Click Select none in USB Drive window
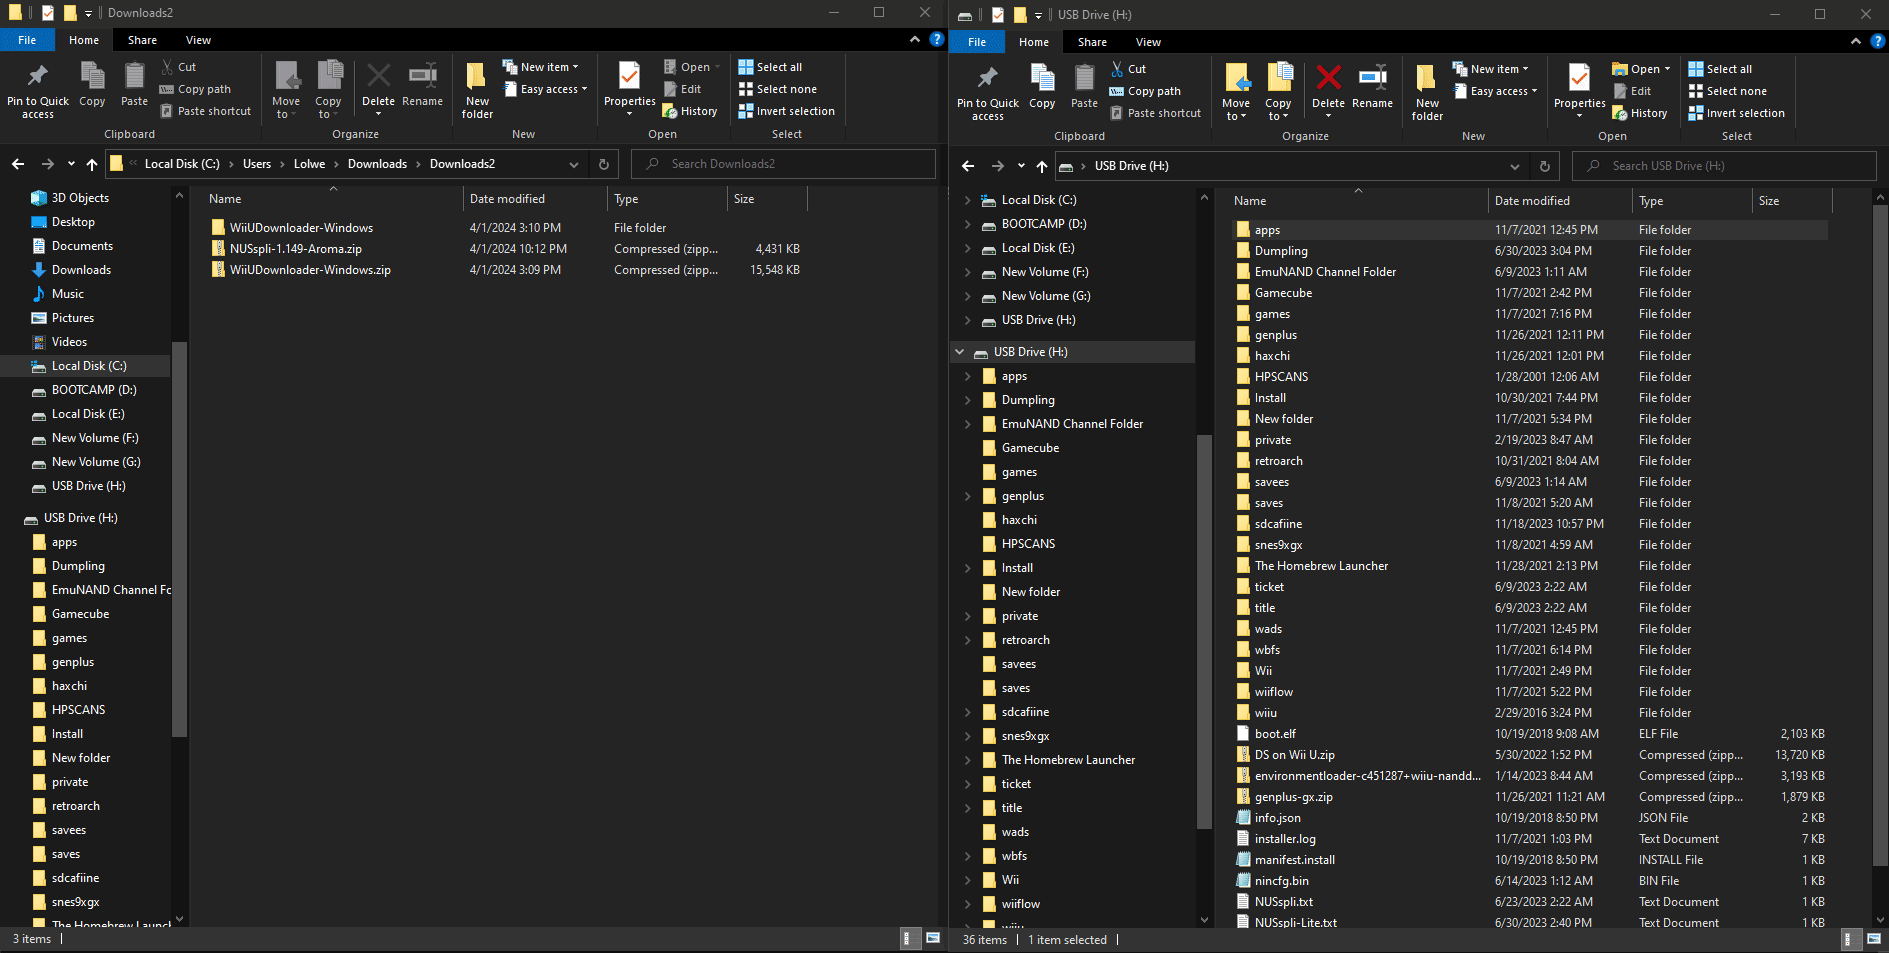This screenshot has height=953, width=1889. 1727,91
